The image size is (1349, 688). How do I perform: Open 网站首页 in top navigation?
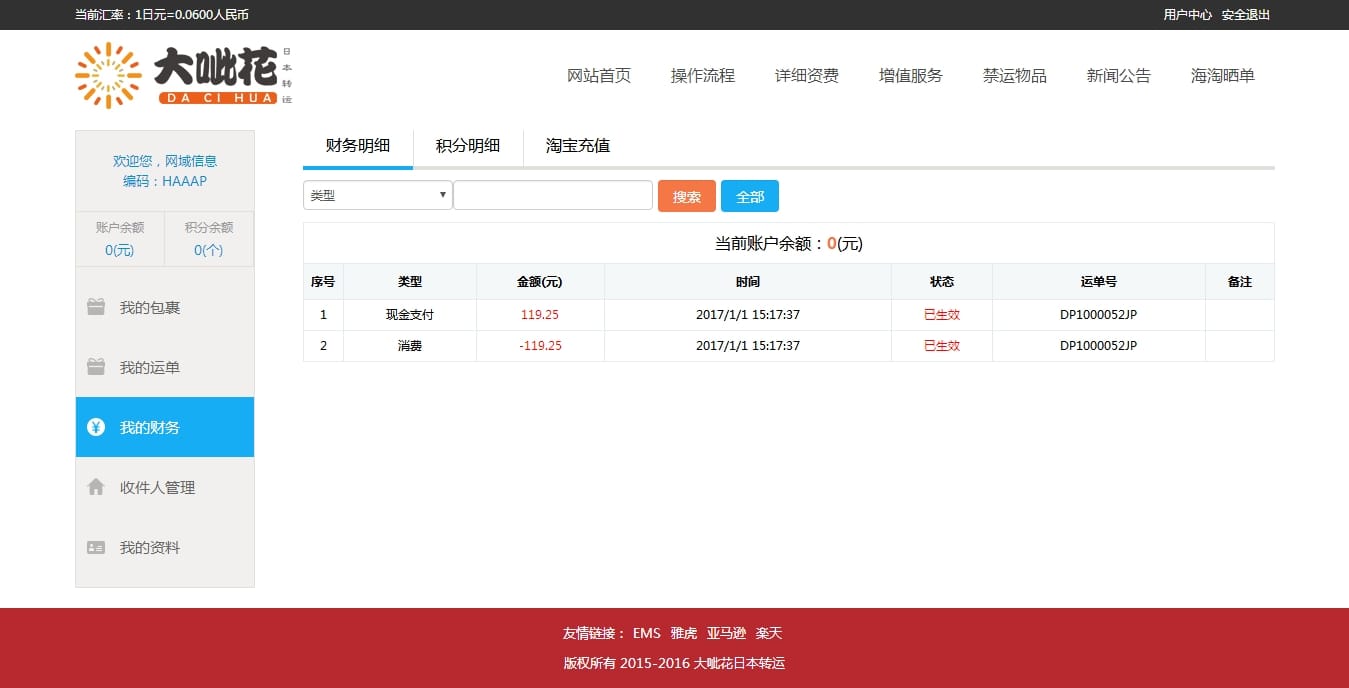point(599,75)
